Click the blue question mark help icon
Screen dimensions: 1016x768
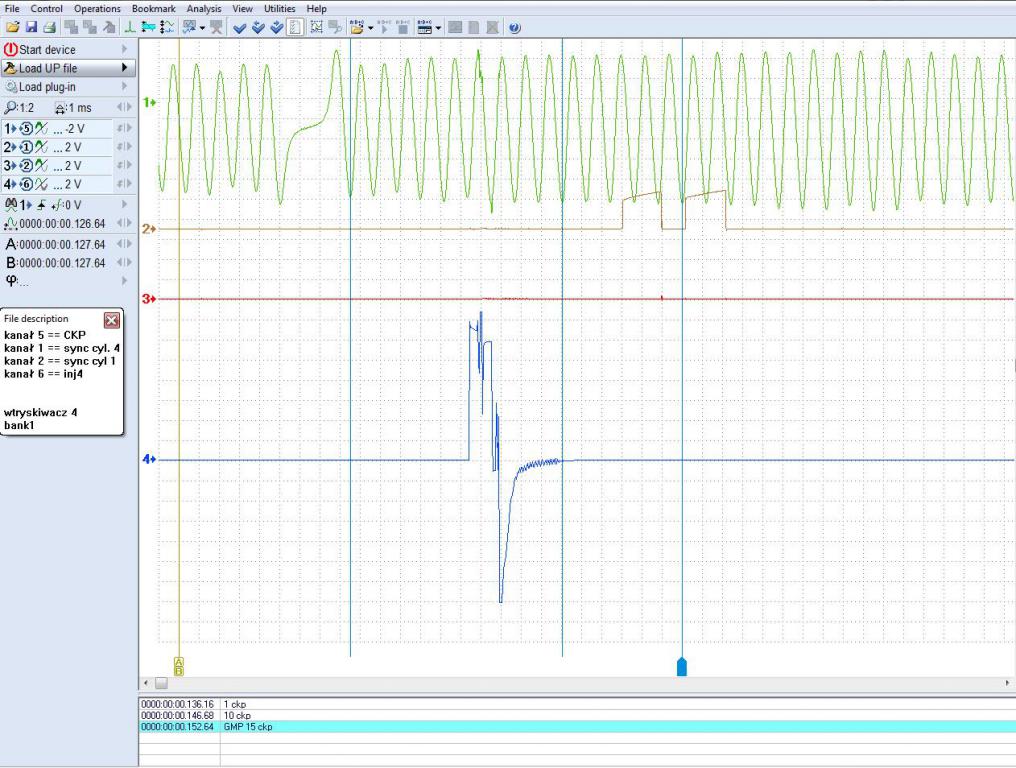[514, 27]
